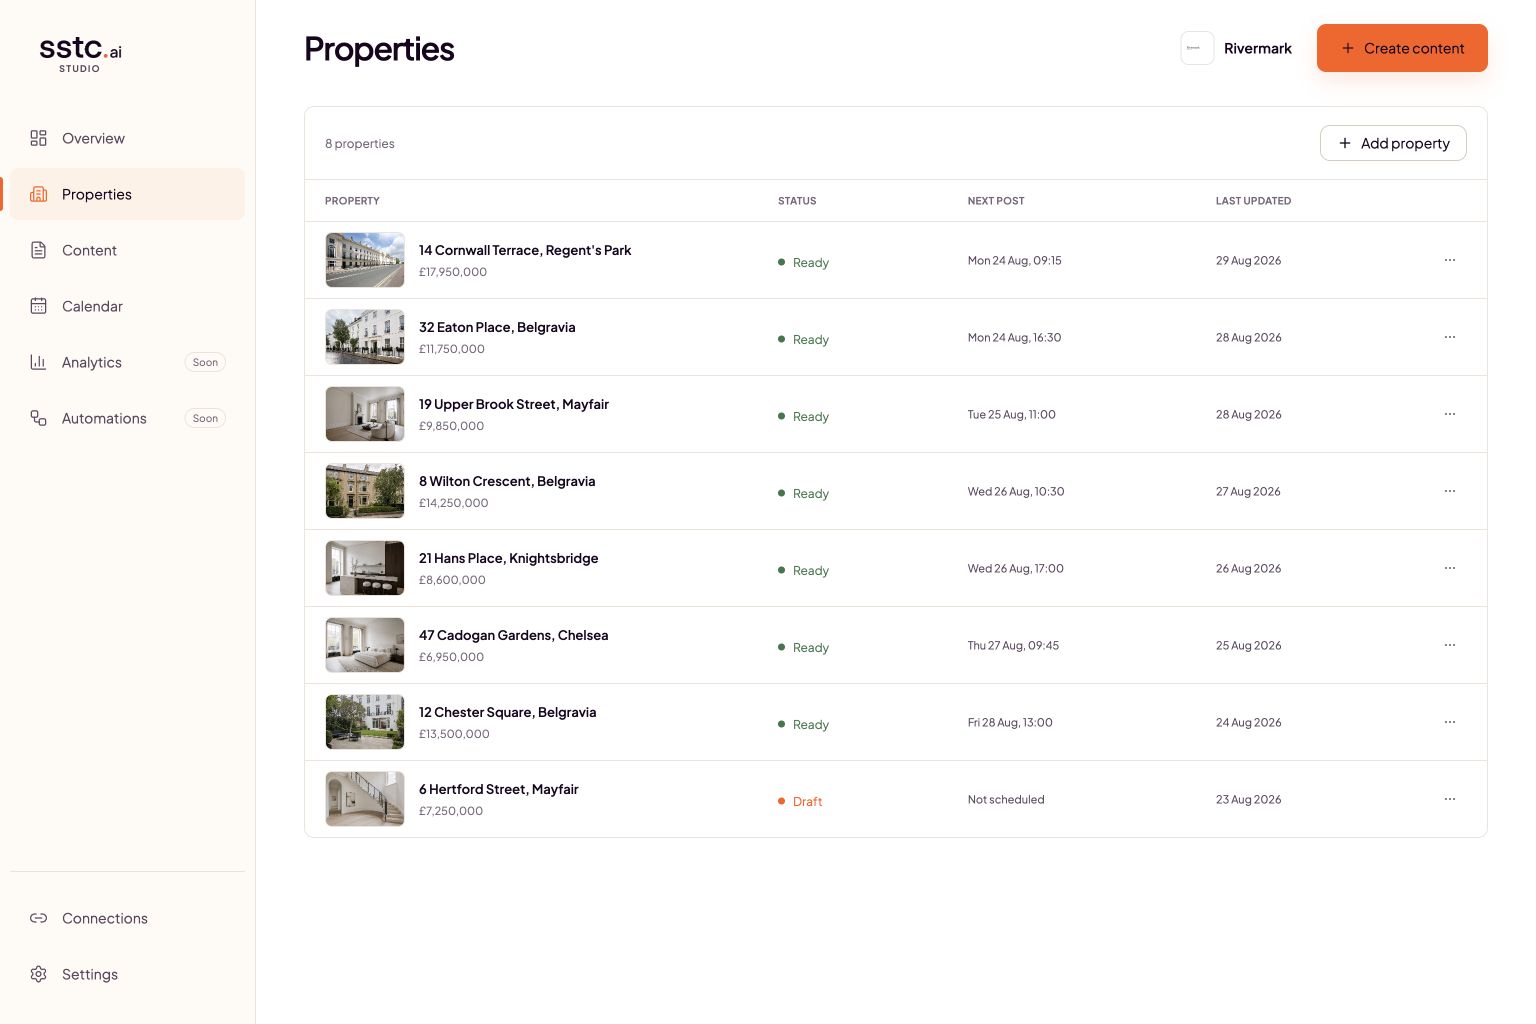Click the Content document icon
The height and width of the screenshot is (1024, 1536).
click(38, 250)
